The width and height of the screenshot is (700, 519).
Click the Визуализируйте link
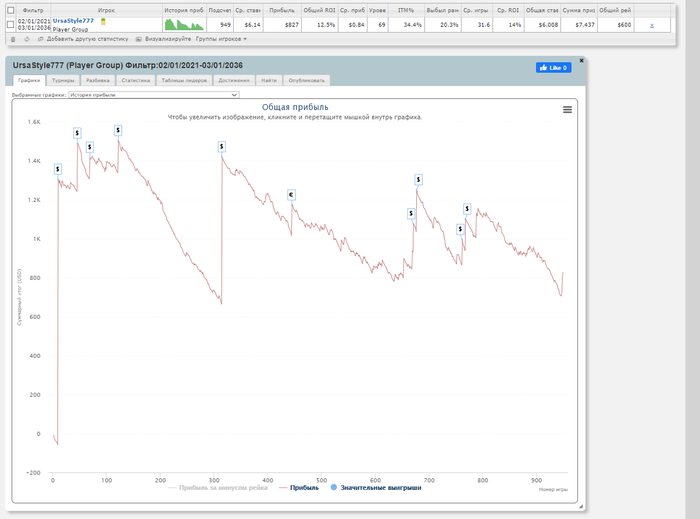[168, 39]
